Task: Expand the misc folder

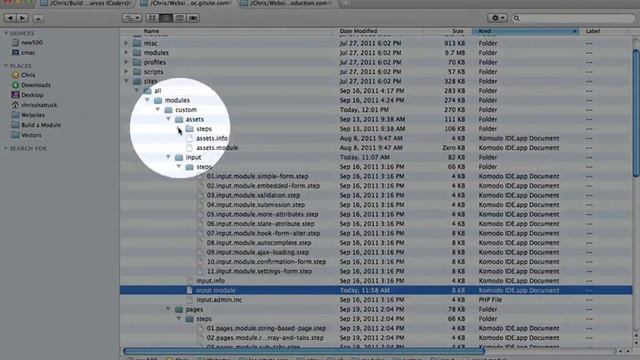Action: pyautogui.click(x=126, y=43)
